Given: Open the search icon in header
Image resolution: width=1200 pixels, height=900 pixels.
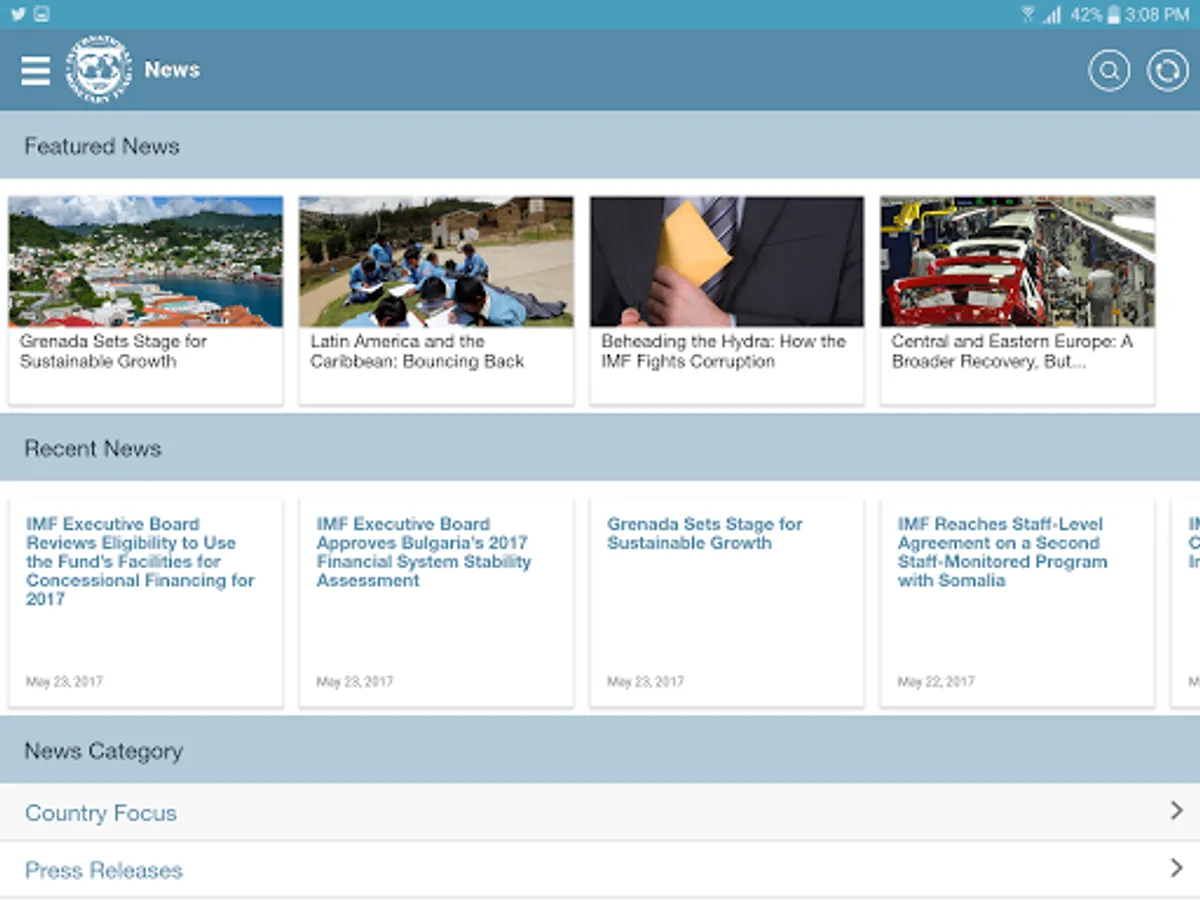Looking at the screenshot, I should click(x=1109, y=71).
